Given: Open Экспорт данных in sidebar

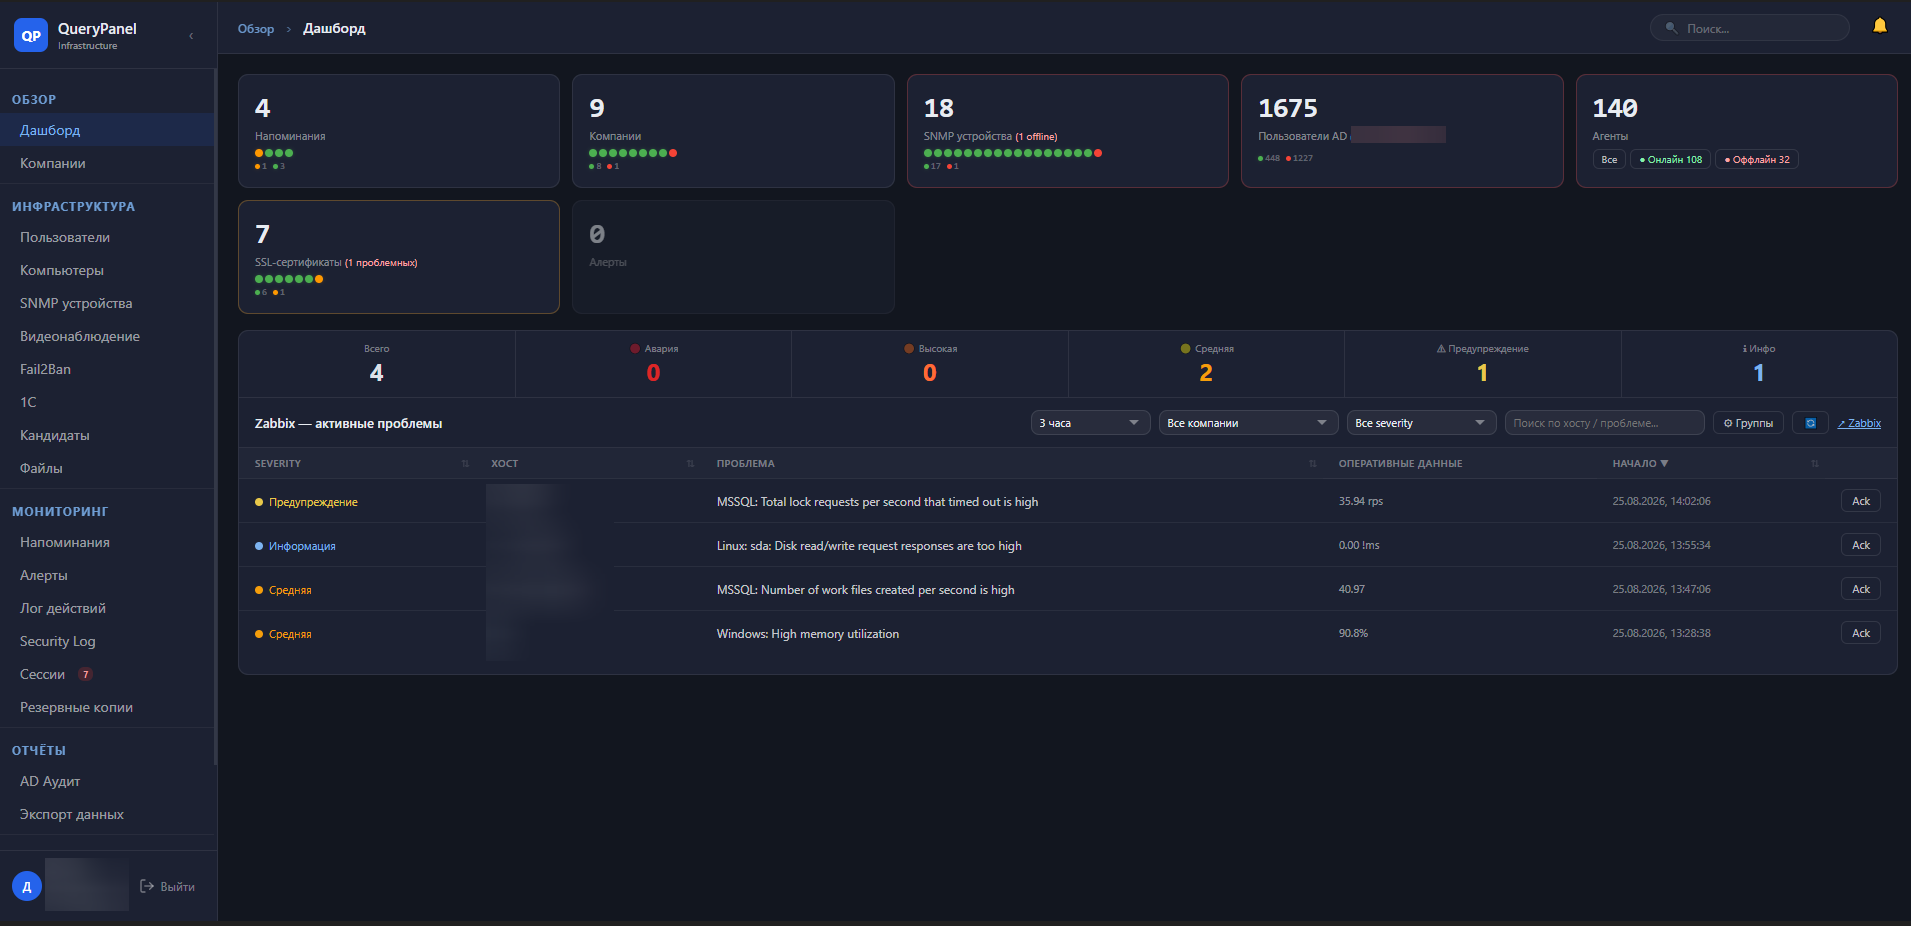Looking at the screenshot, I should (107, 814).
